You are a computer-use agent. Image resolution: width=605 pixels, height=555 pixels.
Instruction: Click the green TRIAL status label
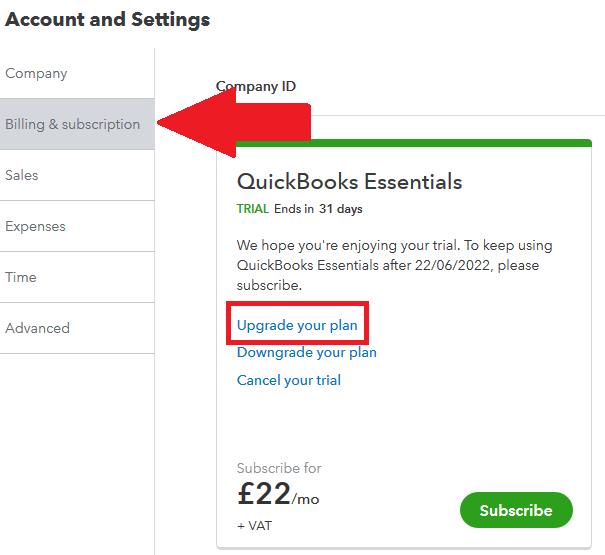tap(253, 209)
